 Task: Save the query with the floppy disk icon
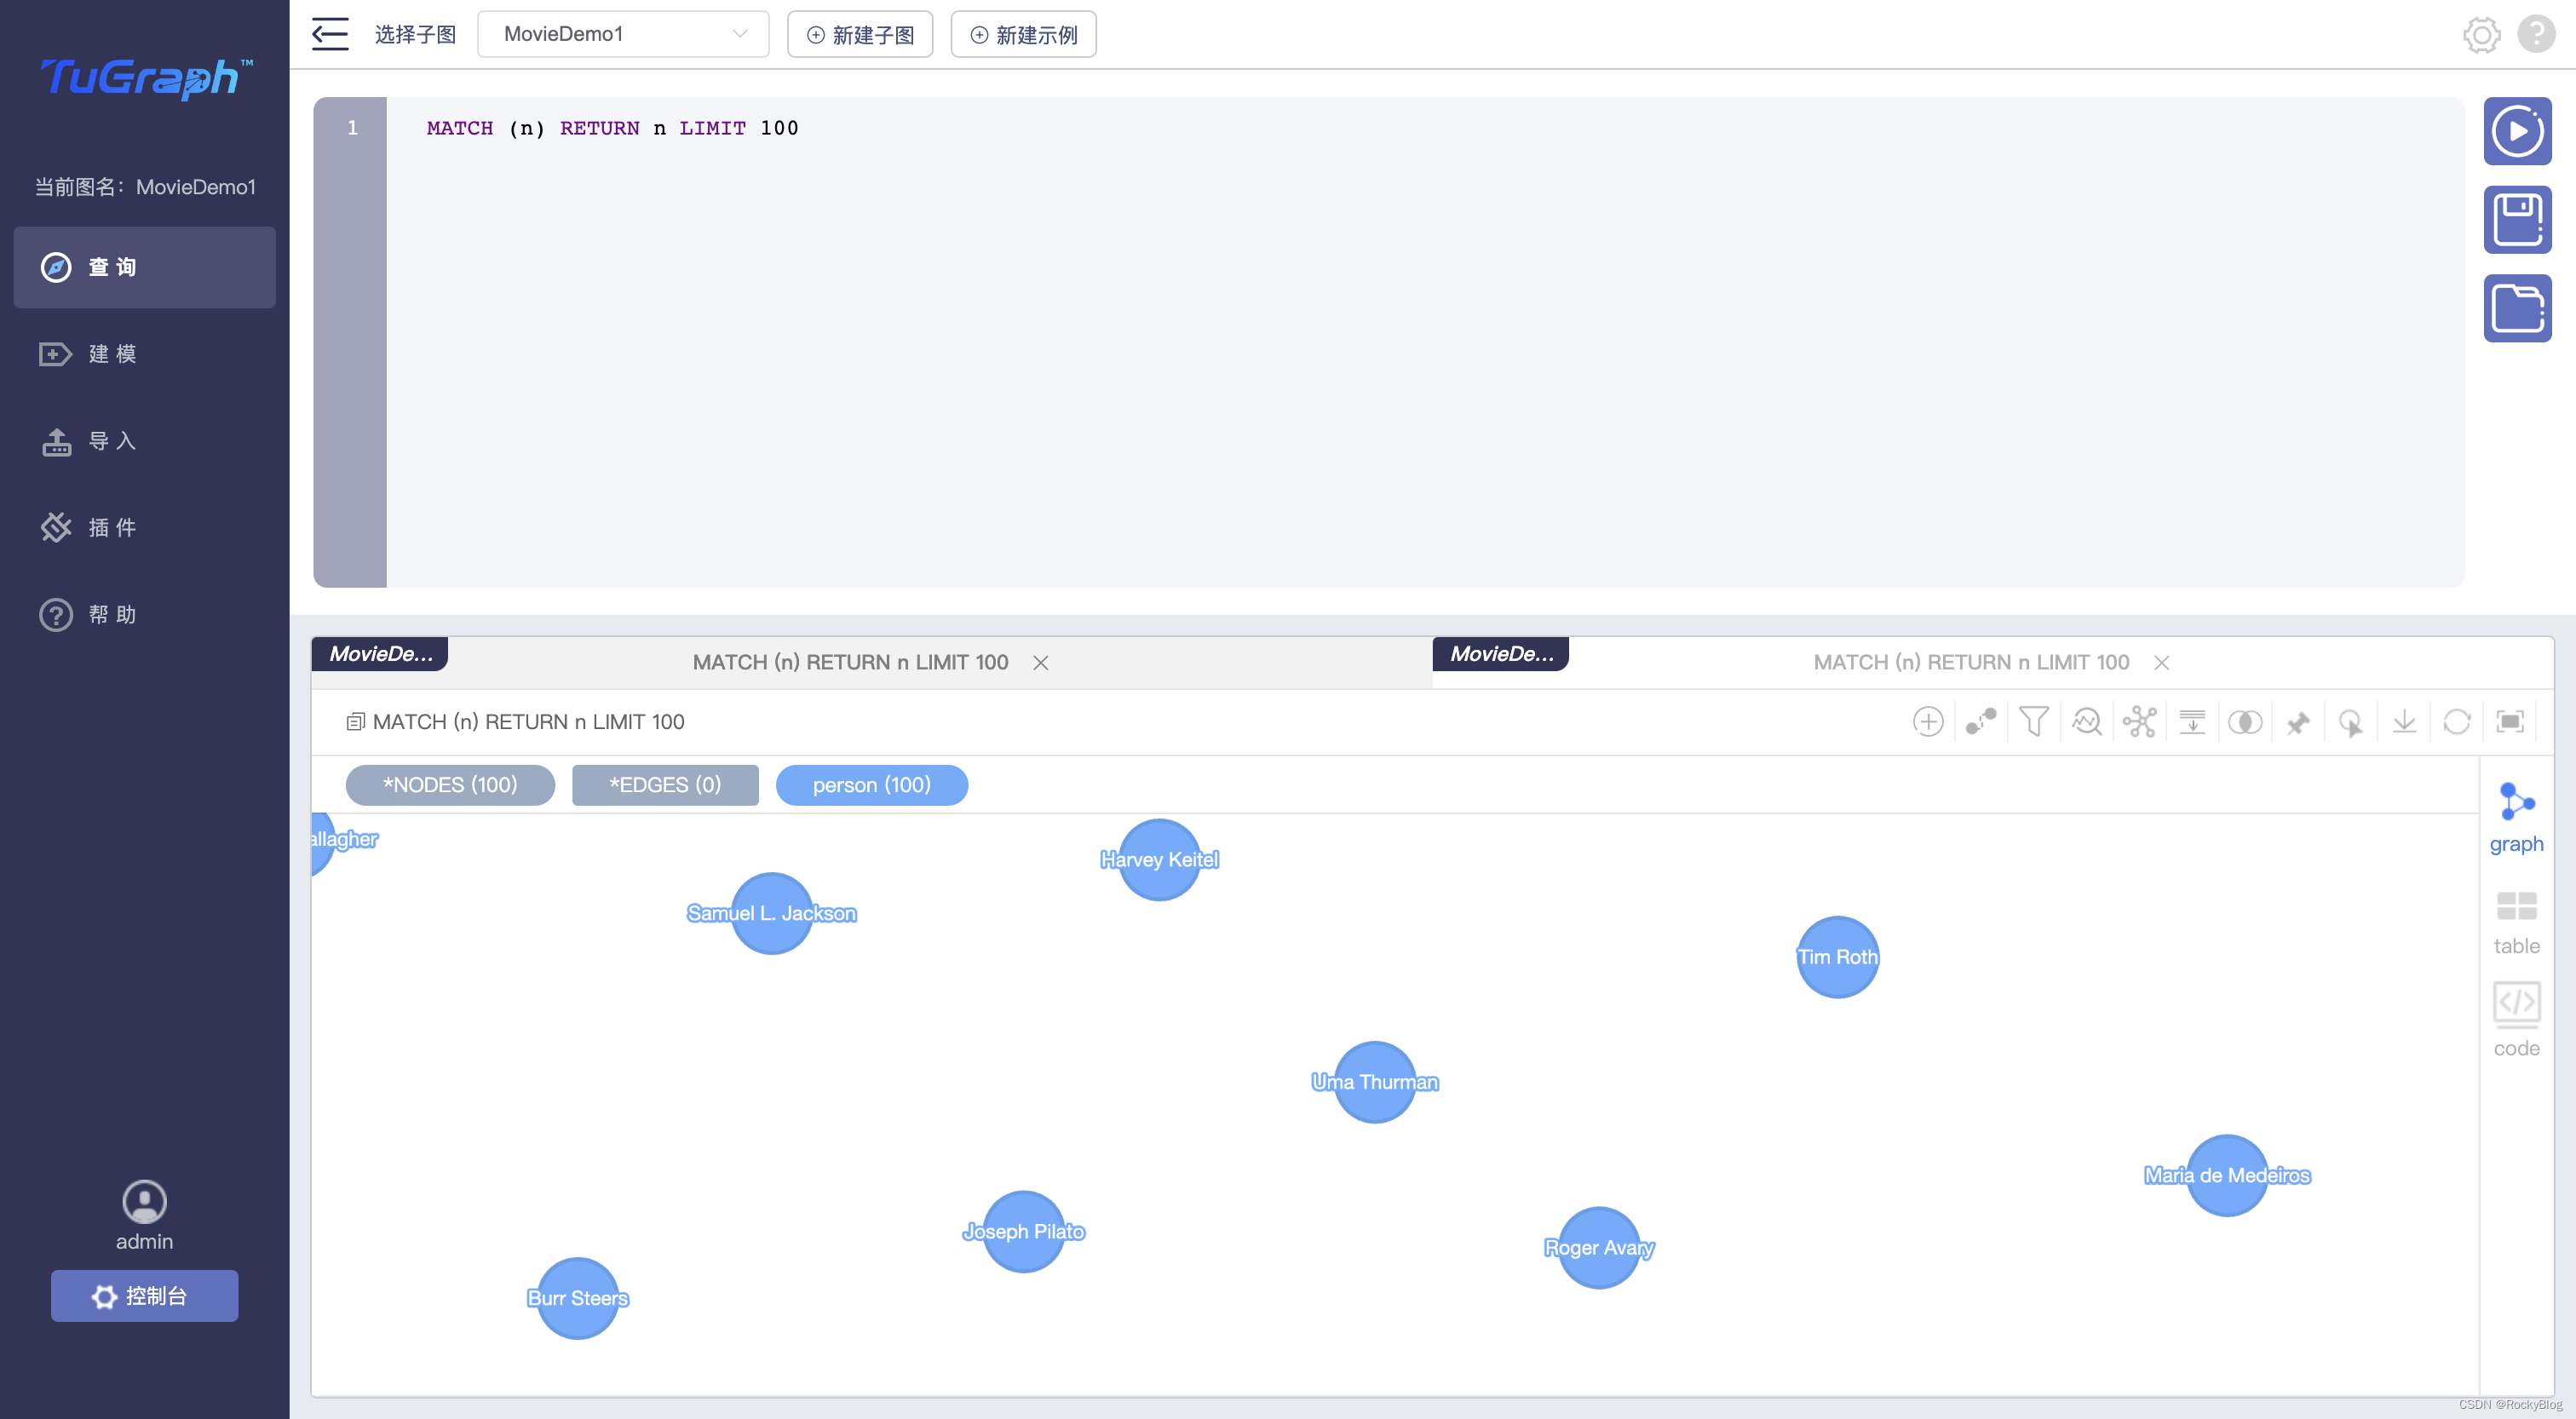point(2517,220)
